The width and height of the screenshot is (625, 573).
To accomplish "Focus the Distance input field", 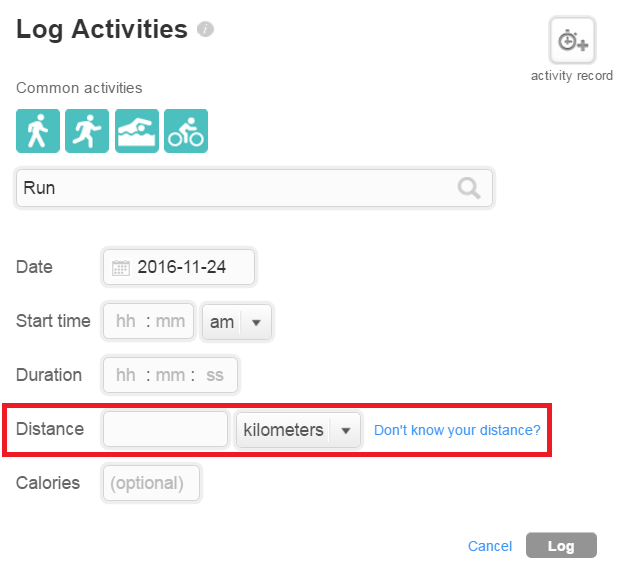I will (x=165, y=429).
